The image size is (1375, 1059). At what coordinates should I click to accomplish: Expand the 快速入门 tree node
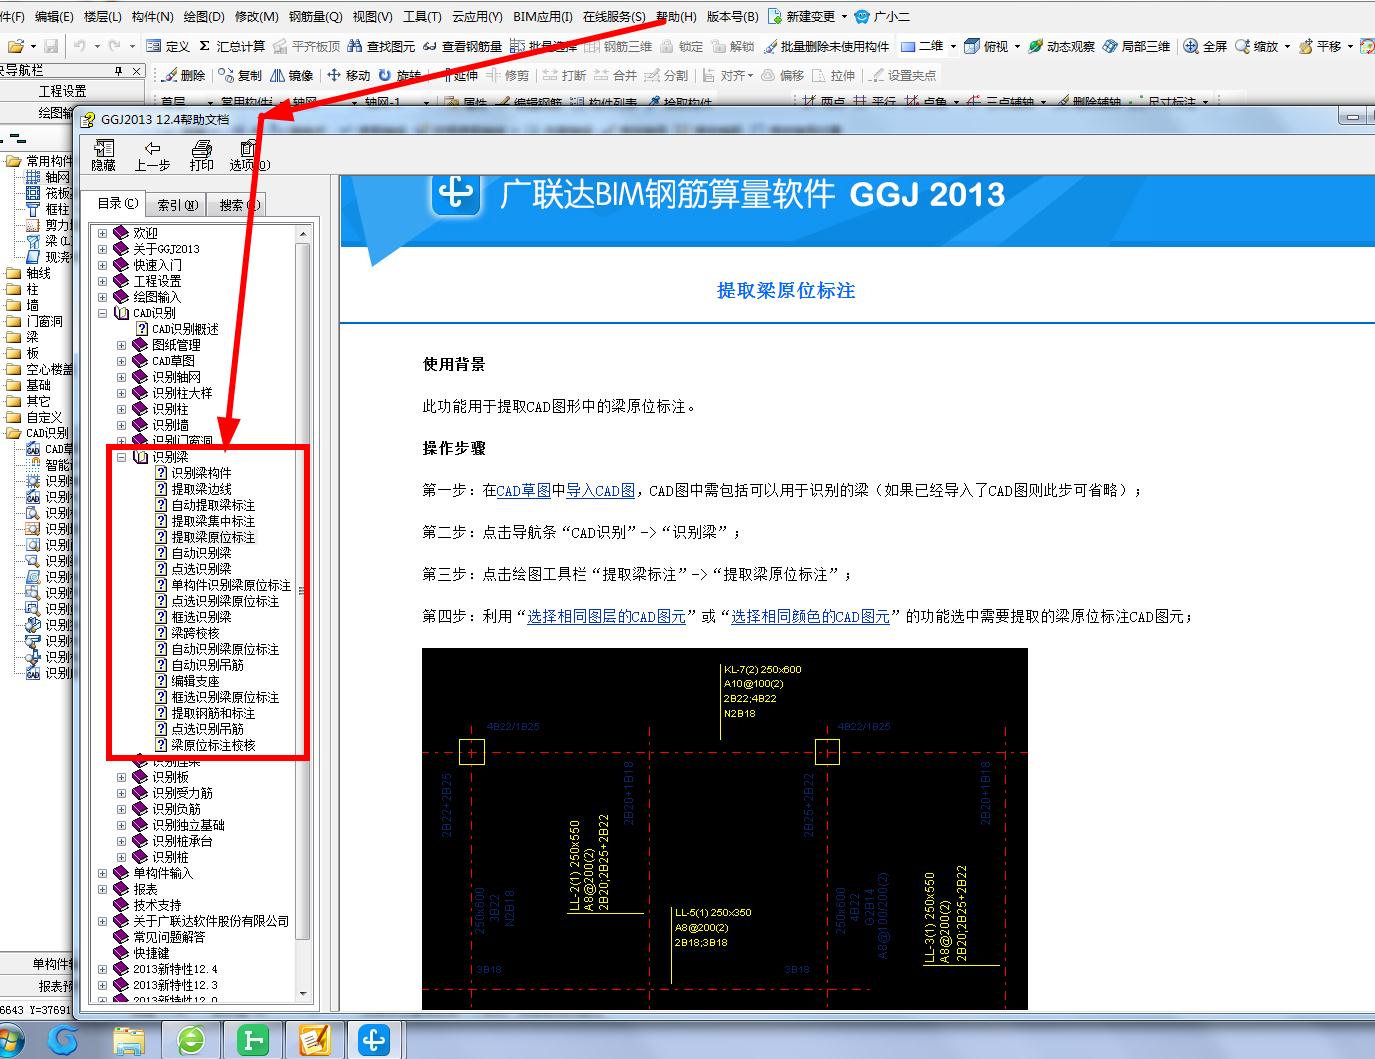point(103,265)
